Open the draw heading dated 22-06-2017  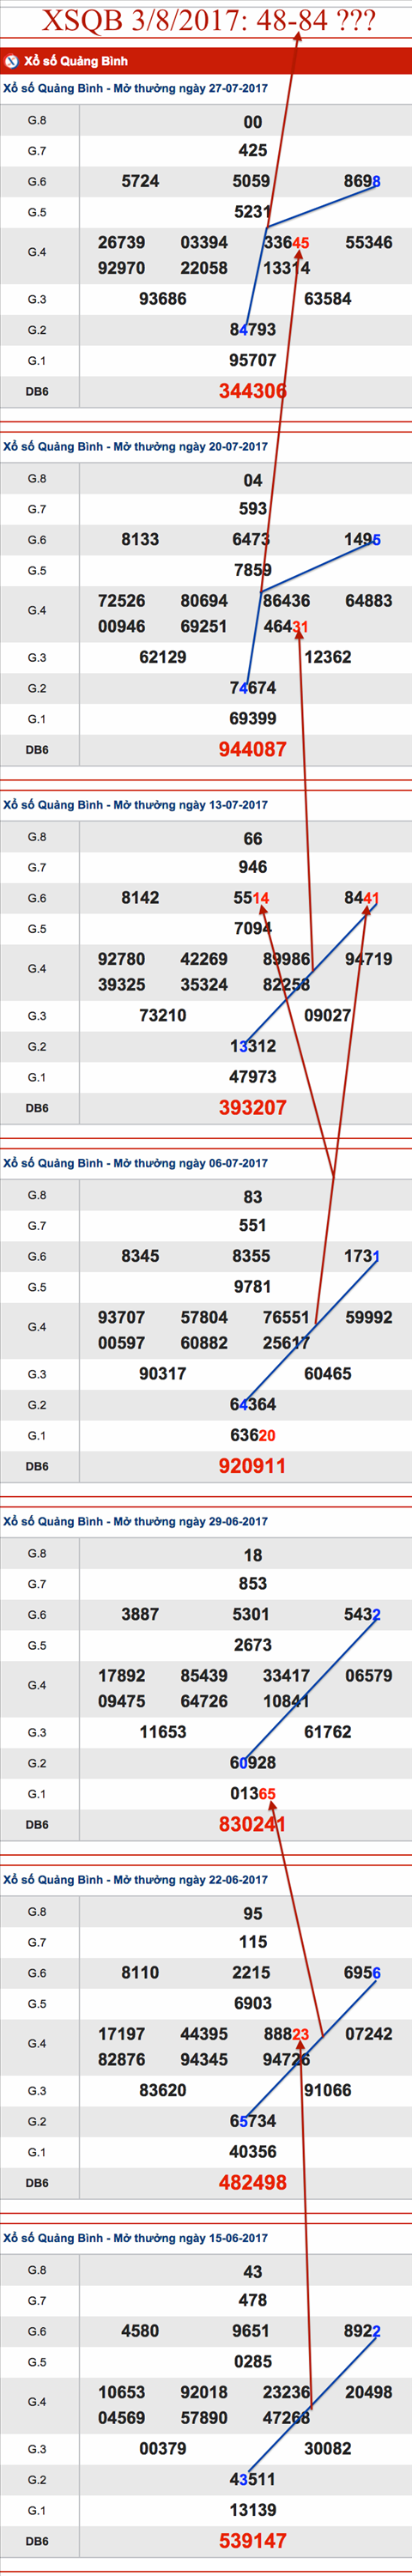pyautogui.click(x=135, y=1879)
